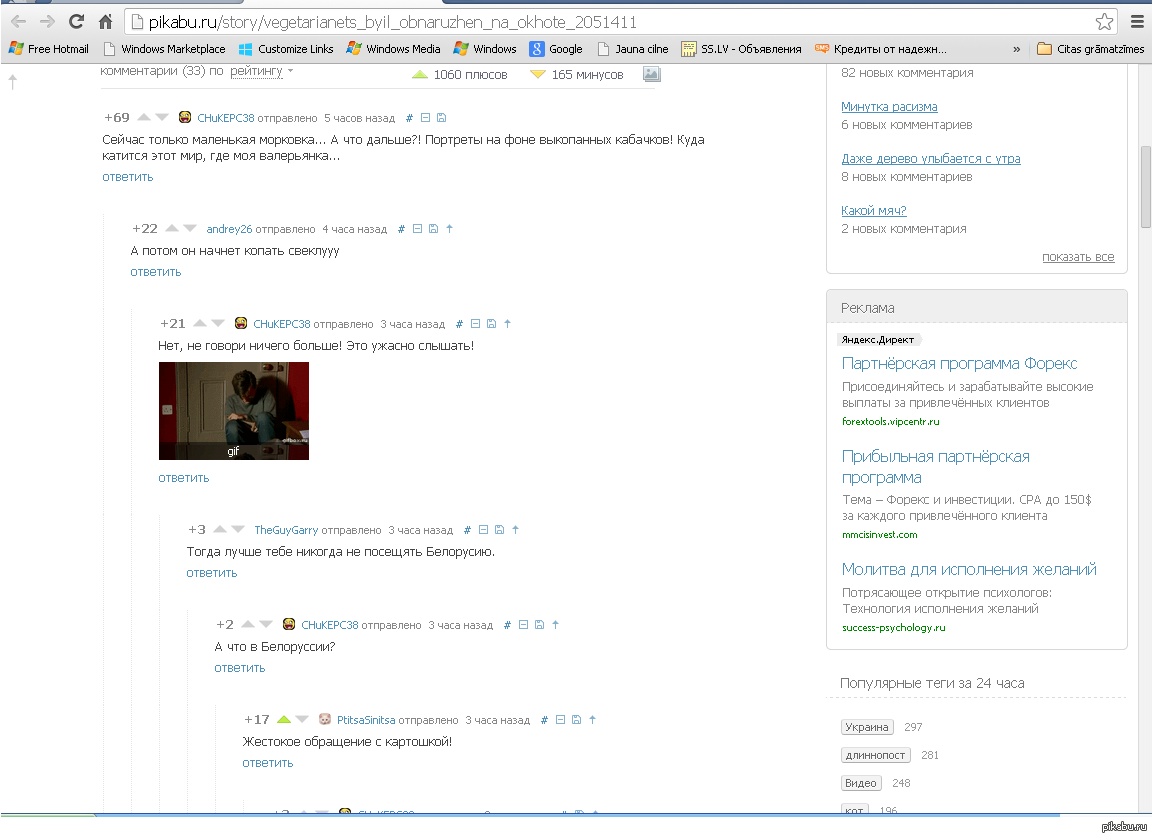The height and width of the screenshot is (838, 1152).
Task: Click the page vertical scrollbar thumb
Action: [1145, 187]
